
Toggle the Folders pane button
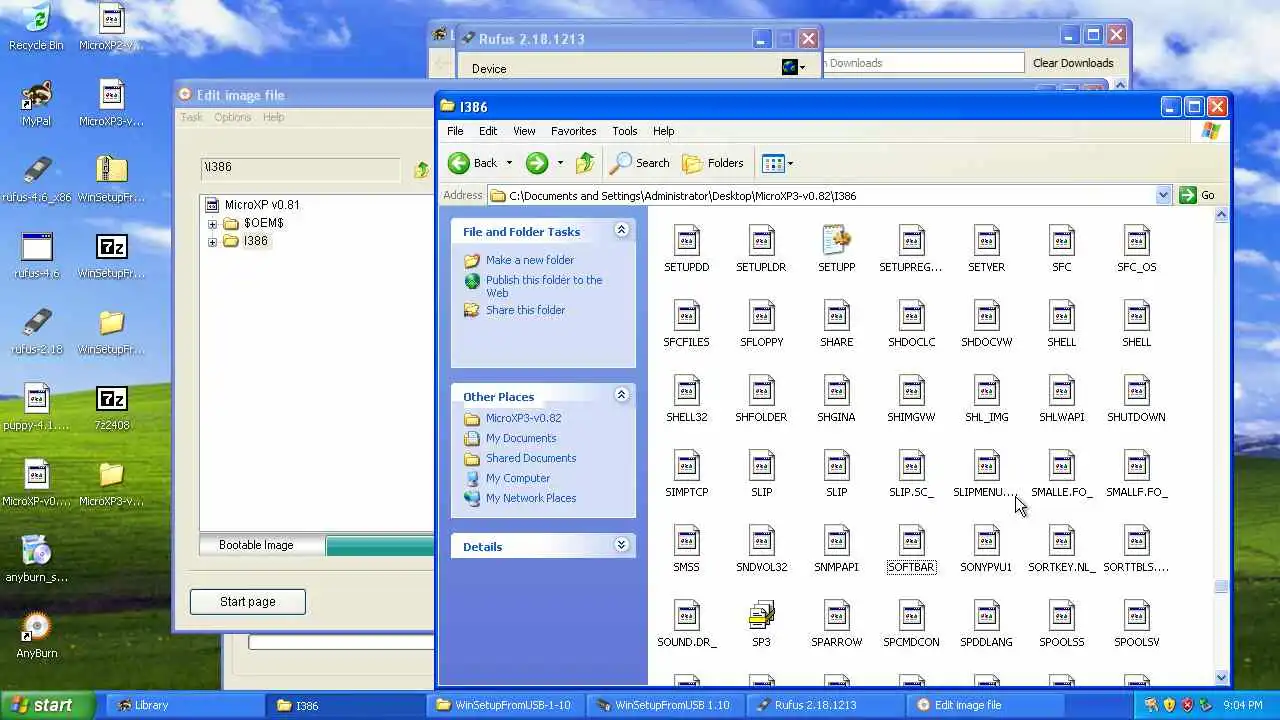tap(713, 163)
